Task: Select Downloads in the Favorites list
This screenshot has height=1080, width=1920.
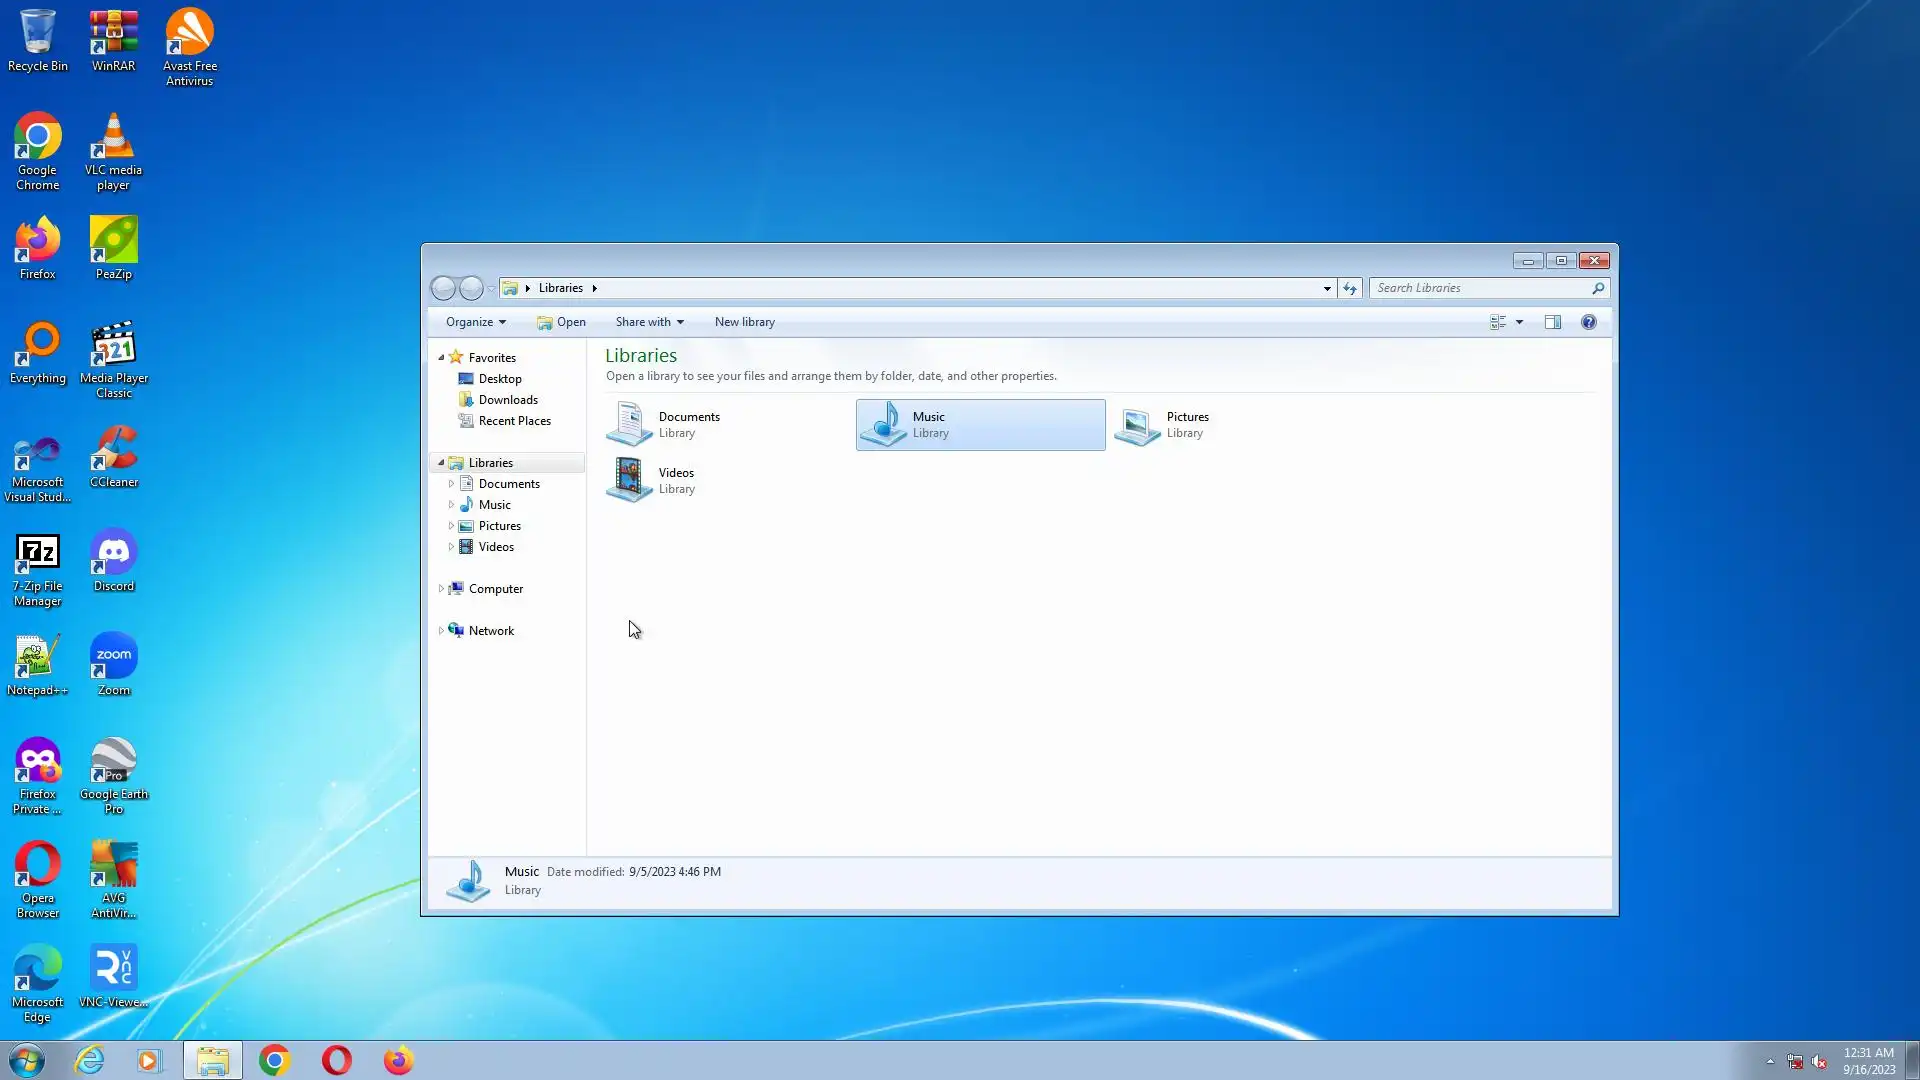Action: pyautogui.click(x=508, y=400)
